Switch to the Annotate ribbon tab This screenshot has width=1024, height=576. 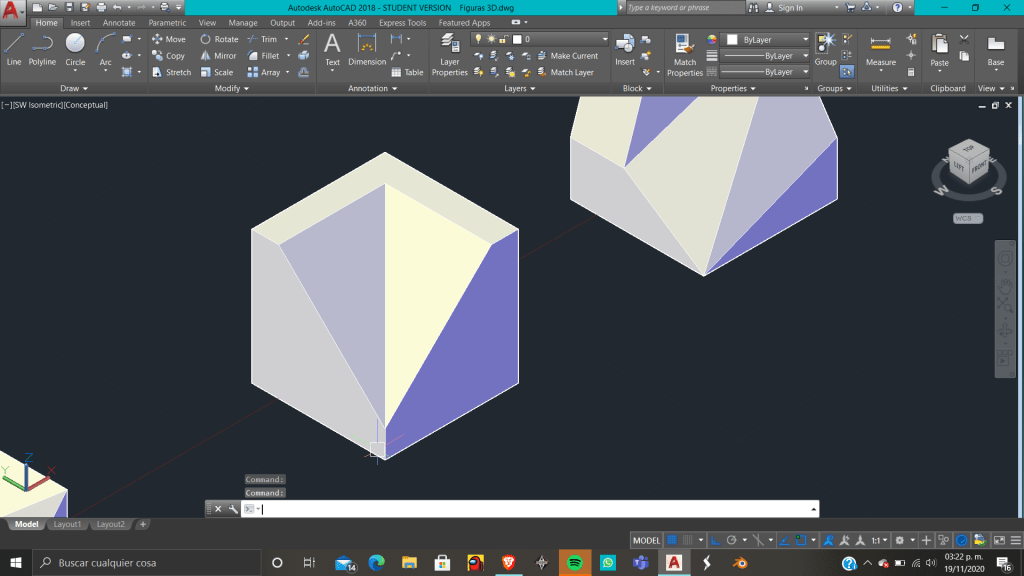pyautogui.click(x=119, y=23)
